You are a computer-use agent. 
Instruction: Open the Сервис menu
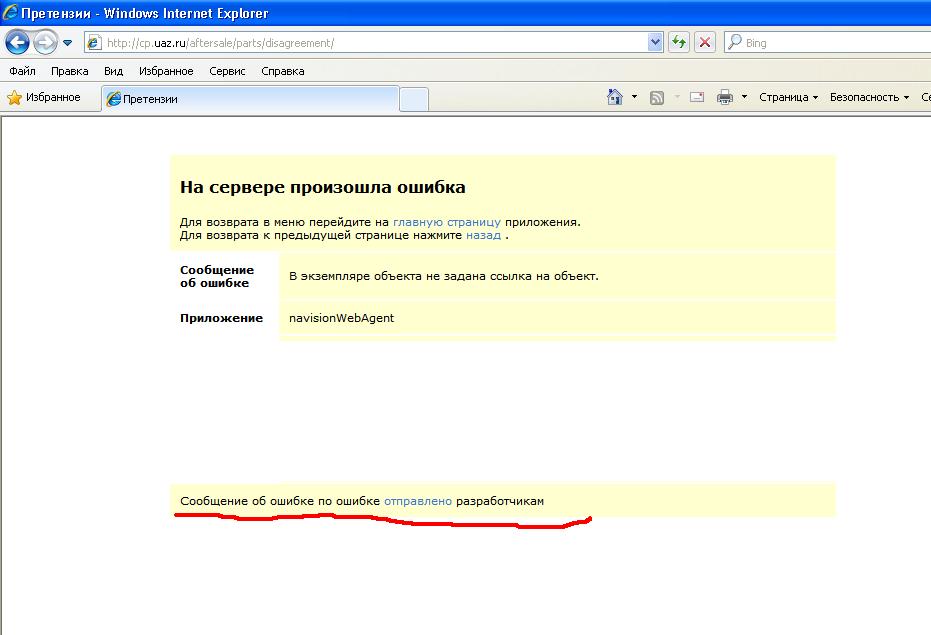[x=227, y=71]
